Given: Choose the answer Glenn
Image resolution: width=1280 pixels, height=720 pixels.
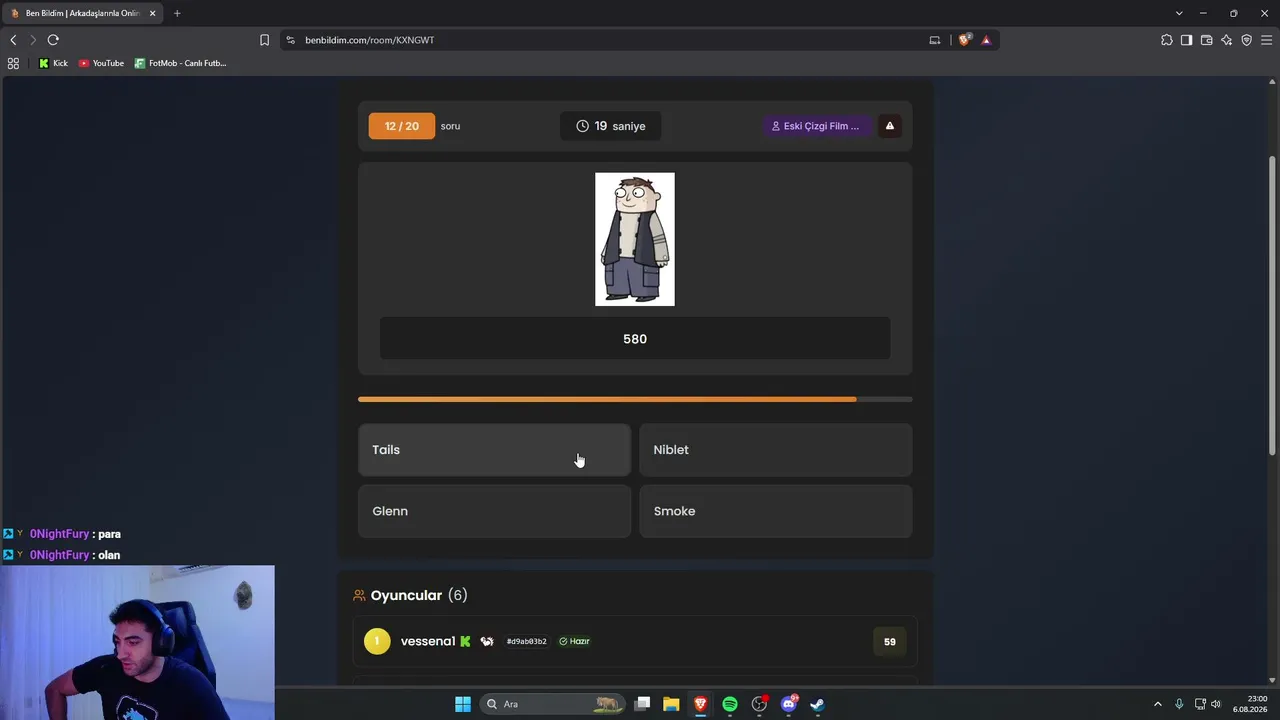Looking at the screenshot, I should (x=494, y=511).
